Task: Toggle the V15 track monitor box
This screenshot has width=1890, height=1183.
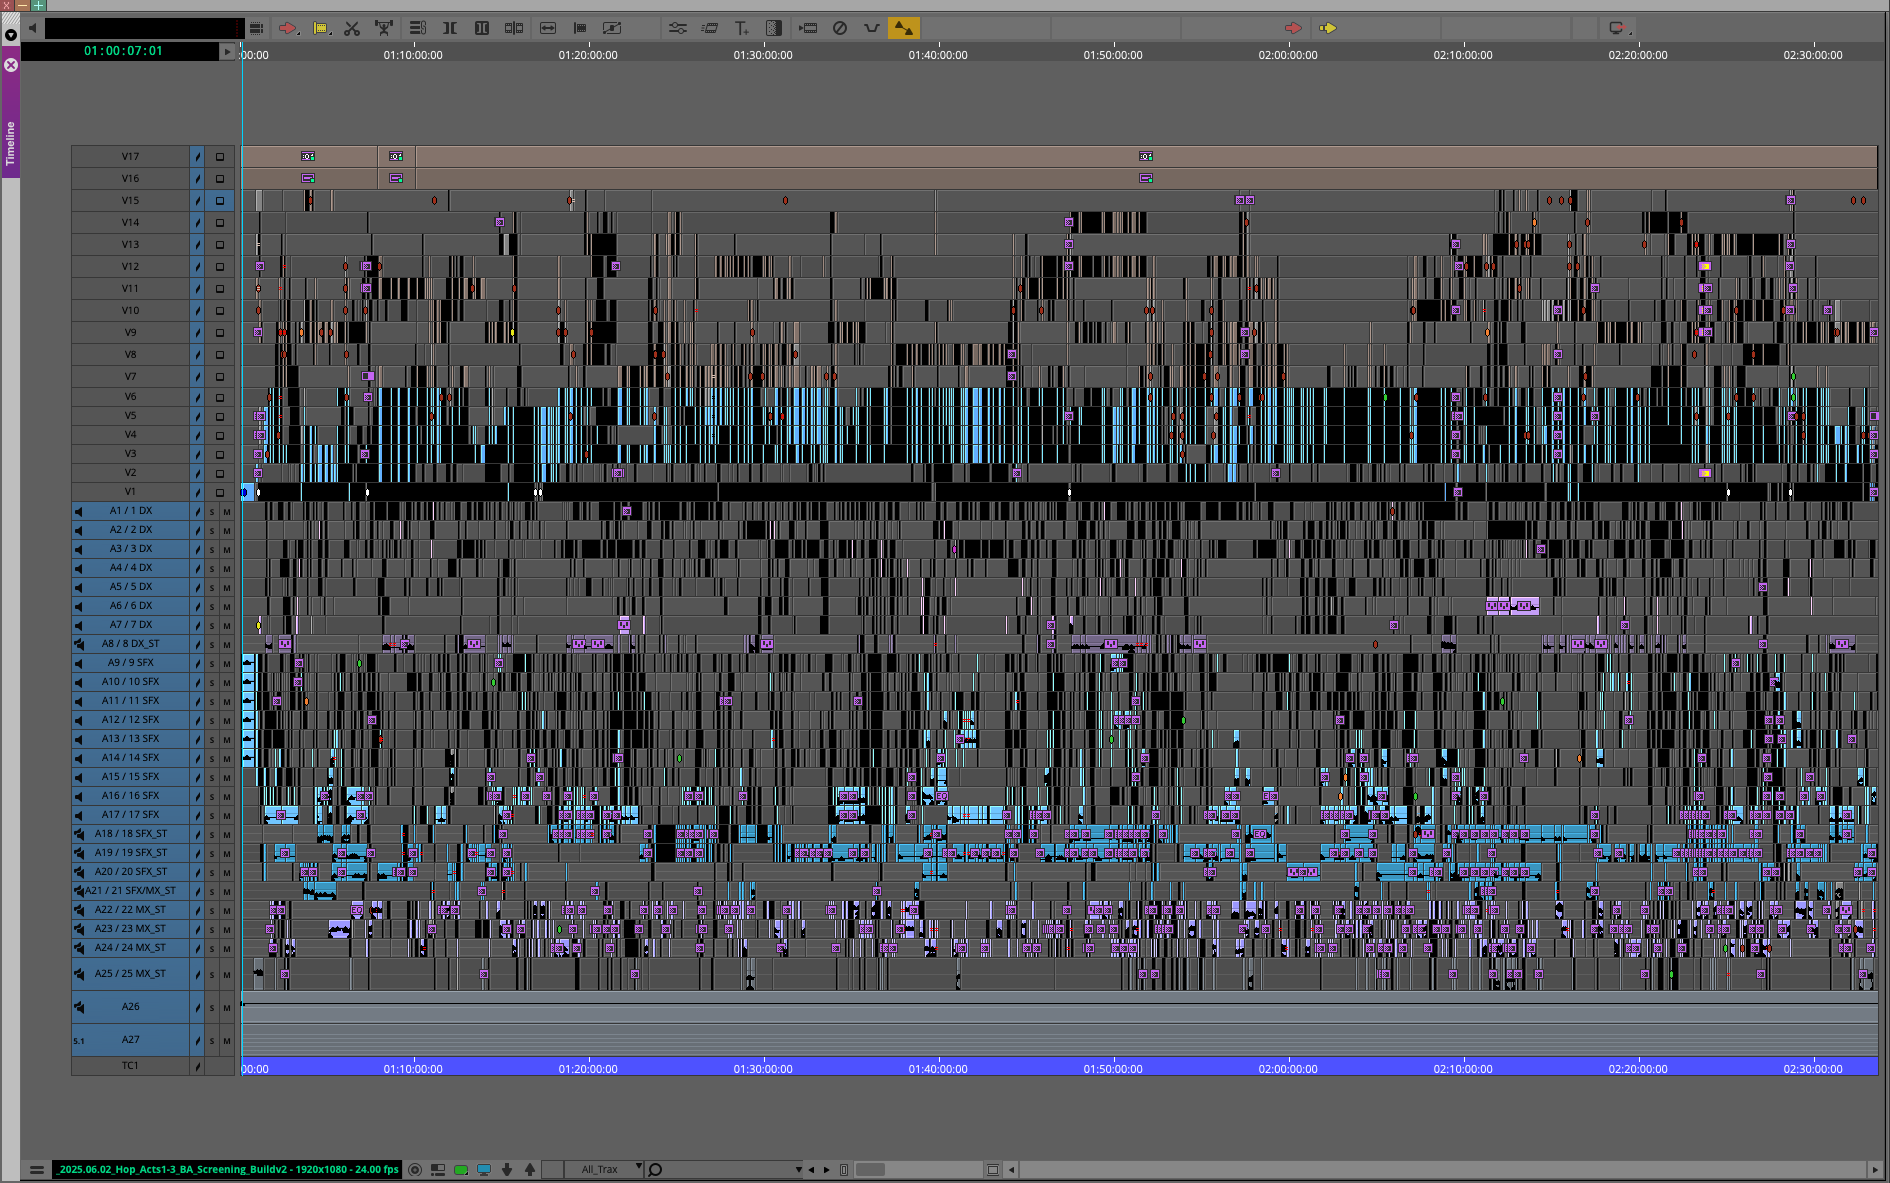Action: click(x=220, y=201)
